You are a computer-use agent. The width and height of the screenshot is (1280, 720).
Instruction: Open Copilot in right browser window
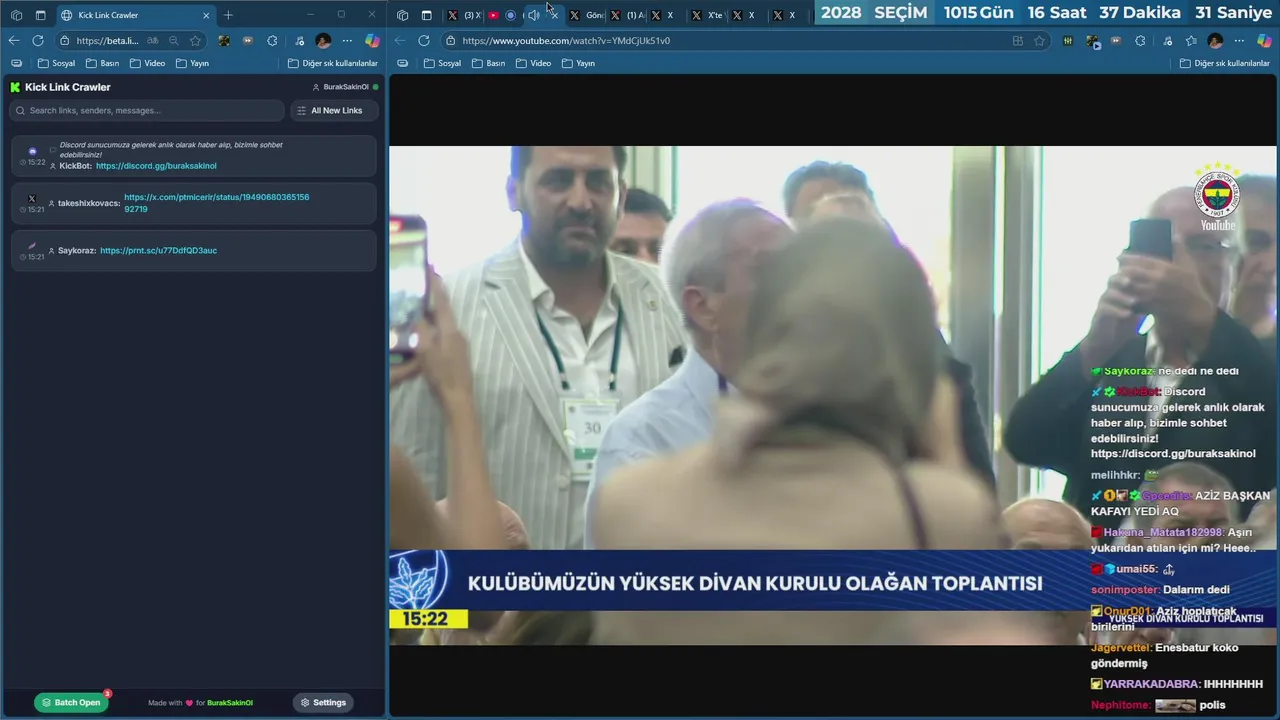click(1265, 41)
